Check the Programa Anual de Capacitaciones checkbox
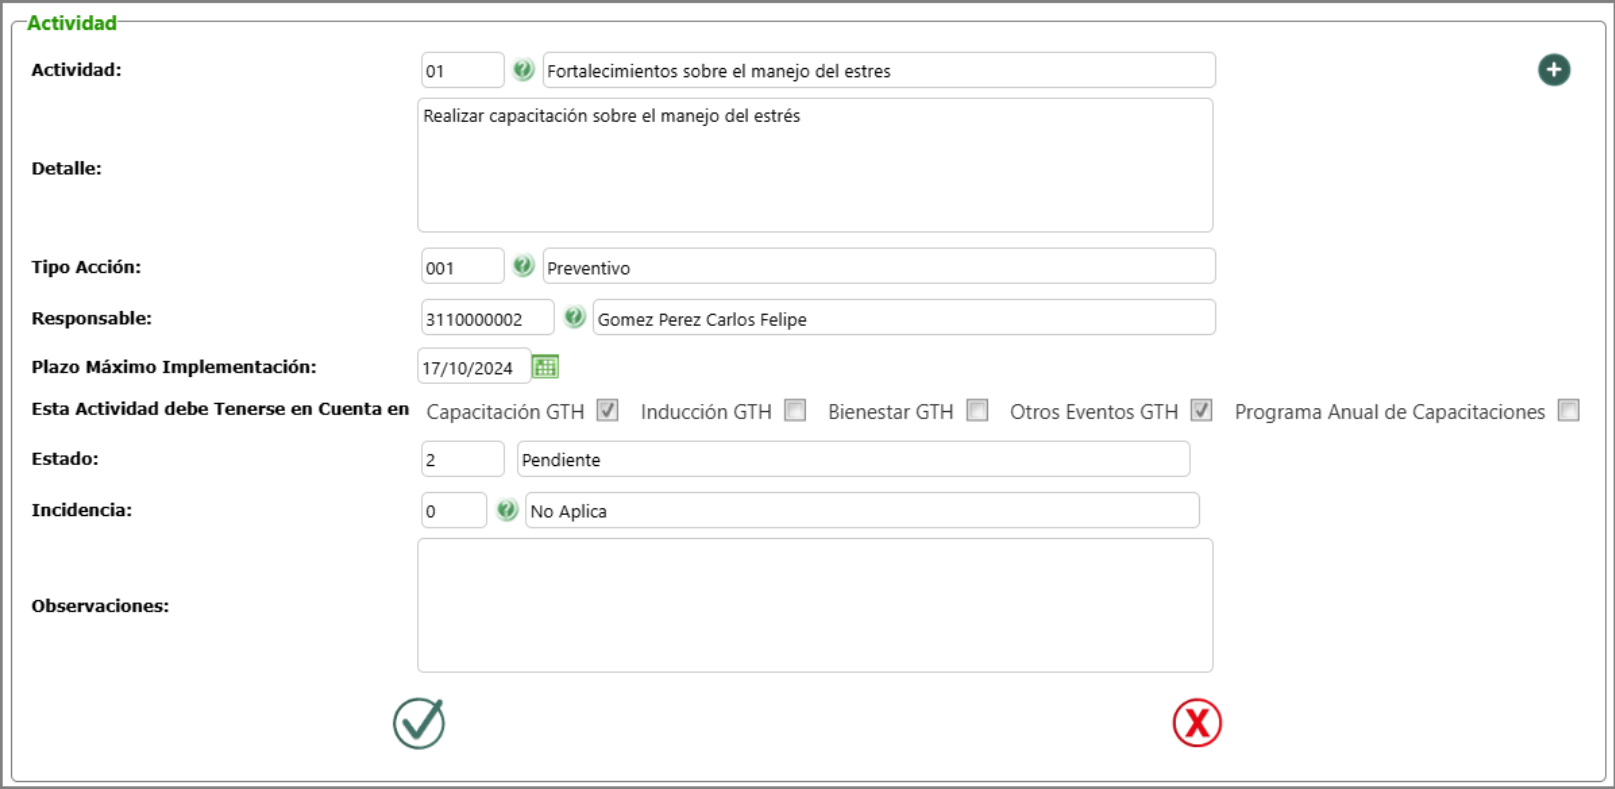Screen dimensions: 1615x789 point(1568,410)
